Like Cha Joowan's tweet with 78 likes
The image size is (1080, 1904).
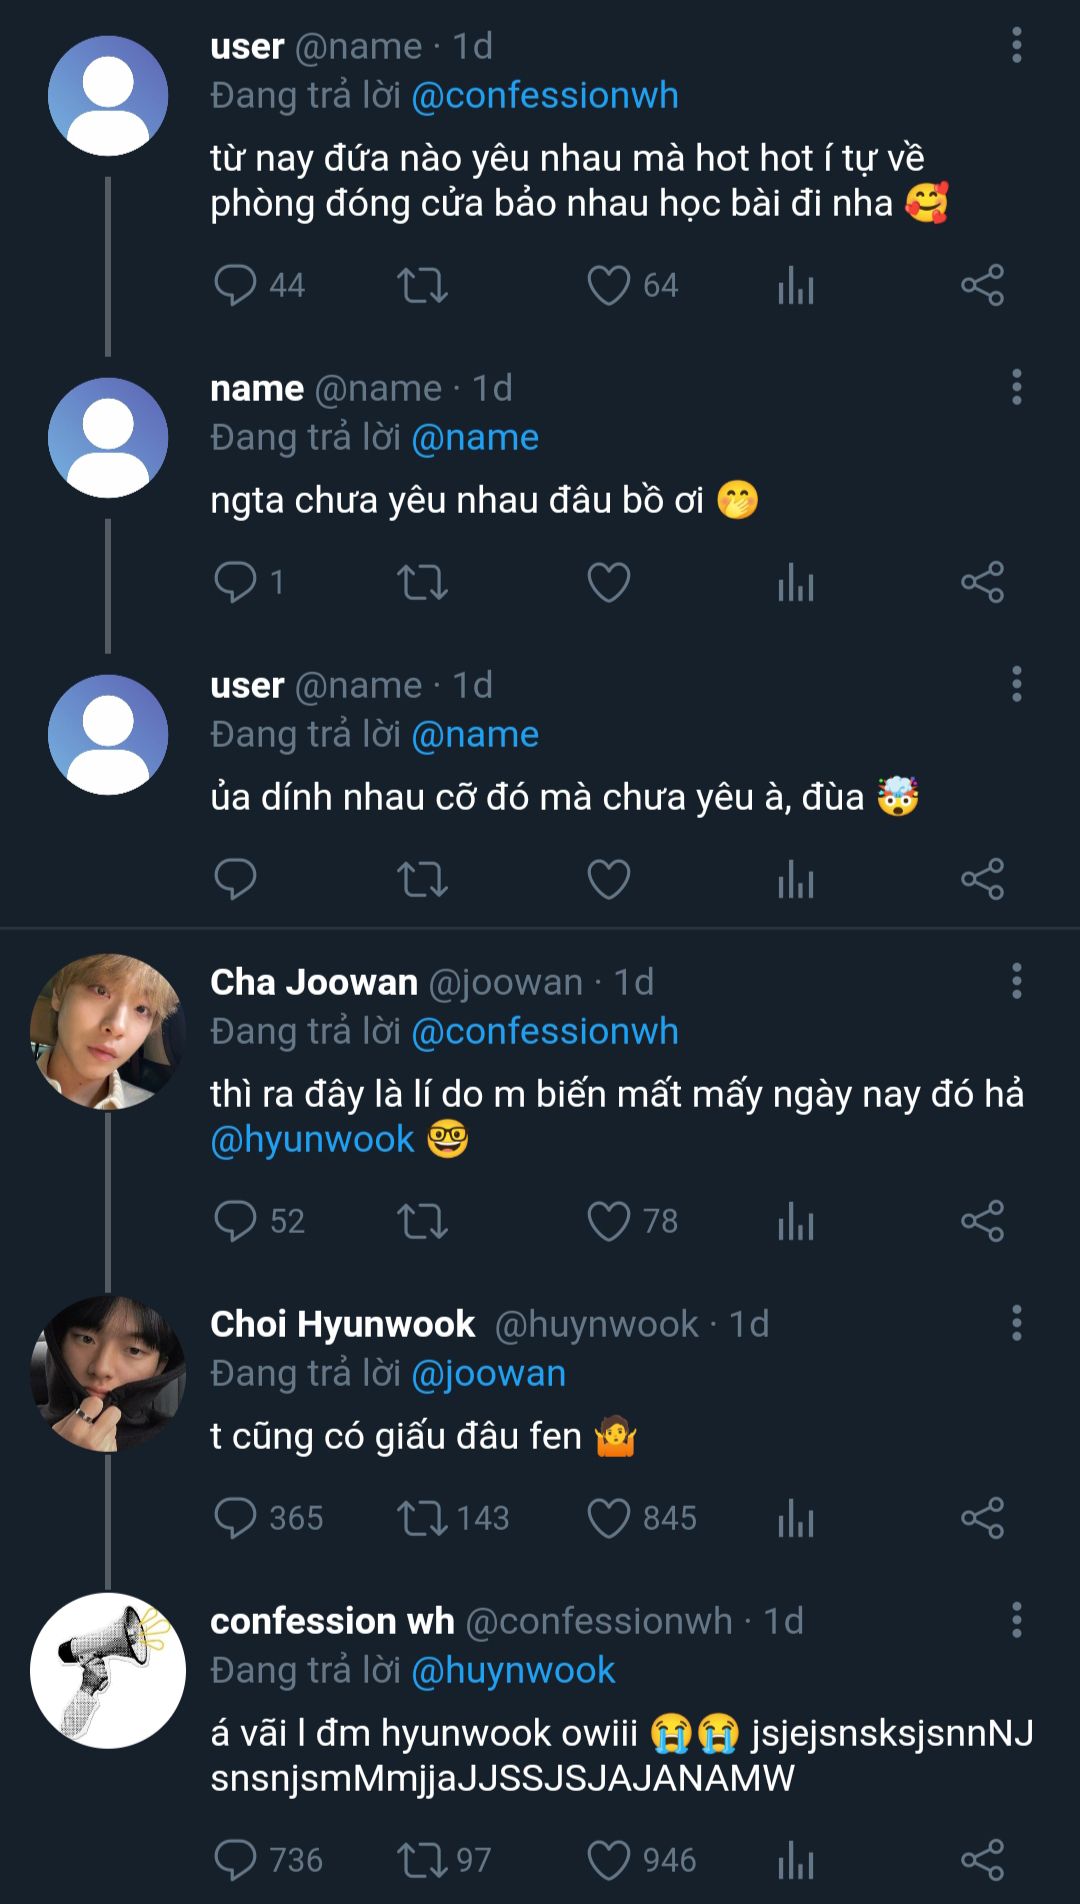point(608,1221)
